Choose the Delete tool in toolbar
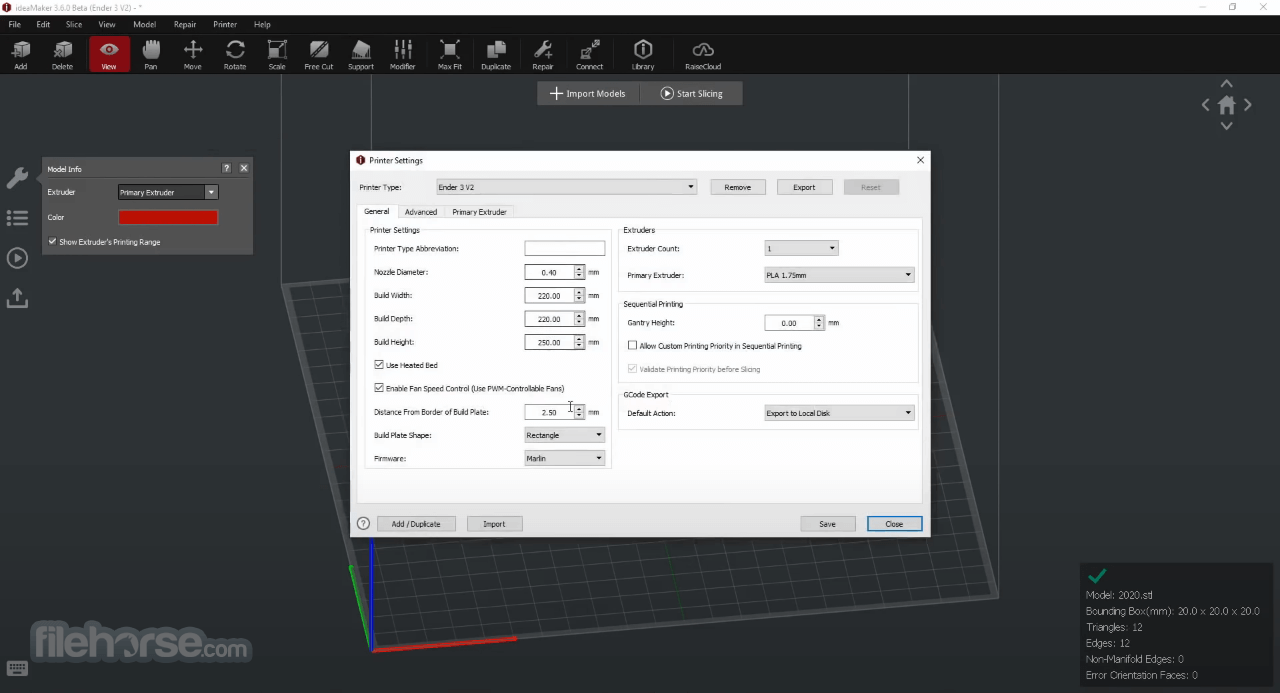Screen dimensions: 1280x693 62,54
